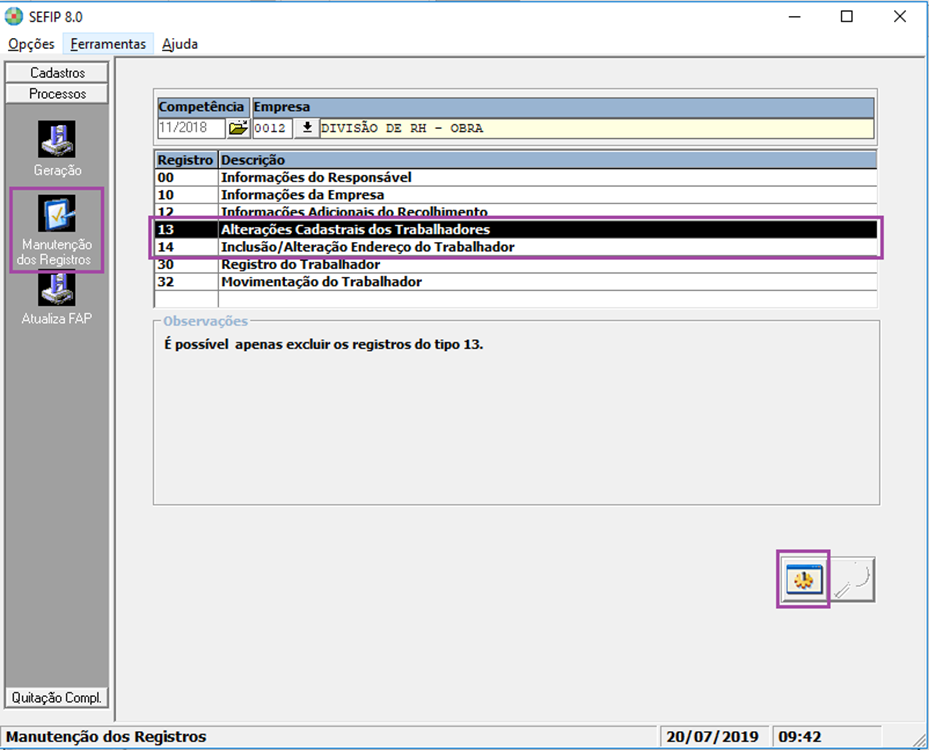Image resolution: width=929 pixels, height=750 pixels.
Task: Select row 00 Informações do Responsável
Action: [316, 178]
